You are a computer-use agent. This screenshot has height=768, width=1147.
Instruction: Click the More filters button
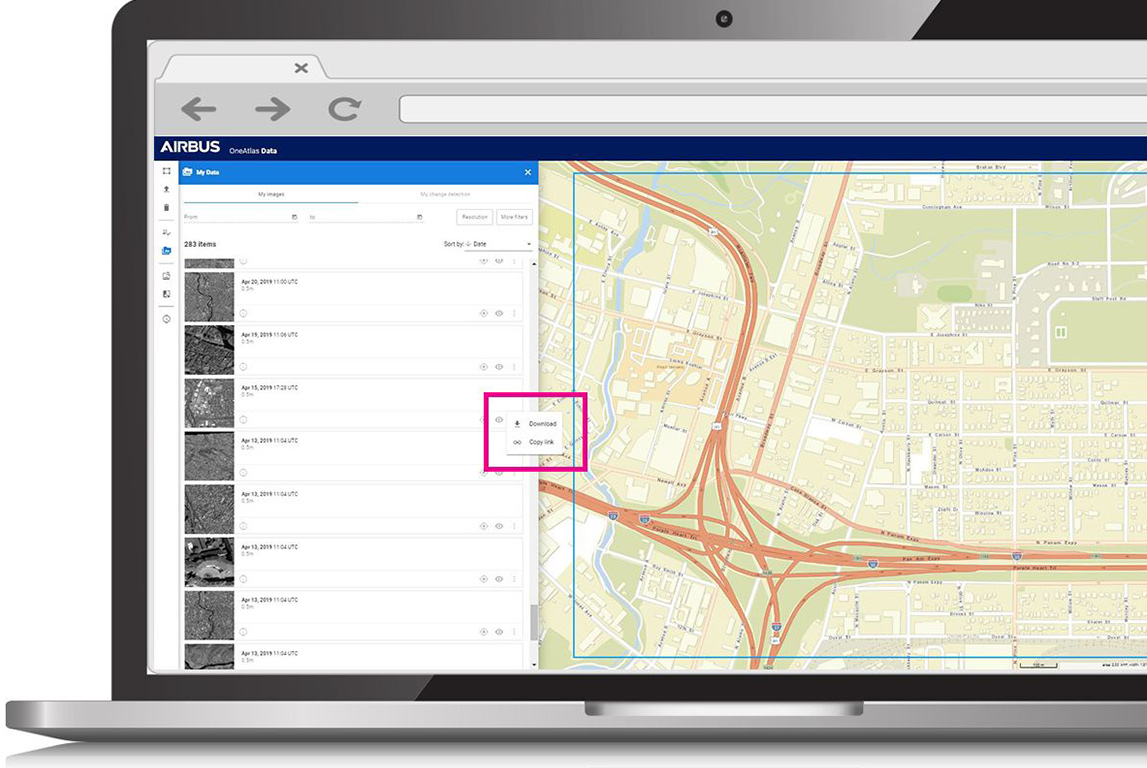coord(514,217)
